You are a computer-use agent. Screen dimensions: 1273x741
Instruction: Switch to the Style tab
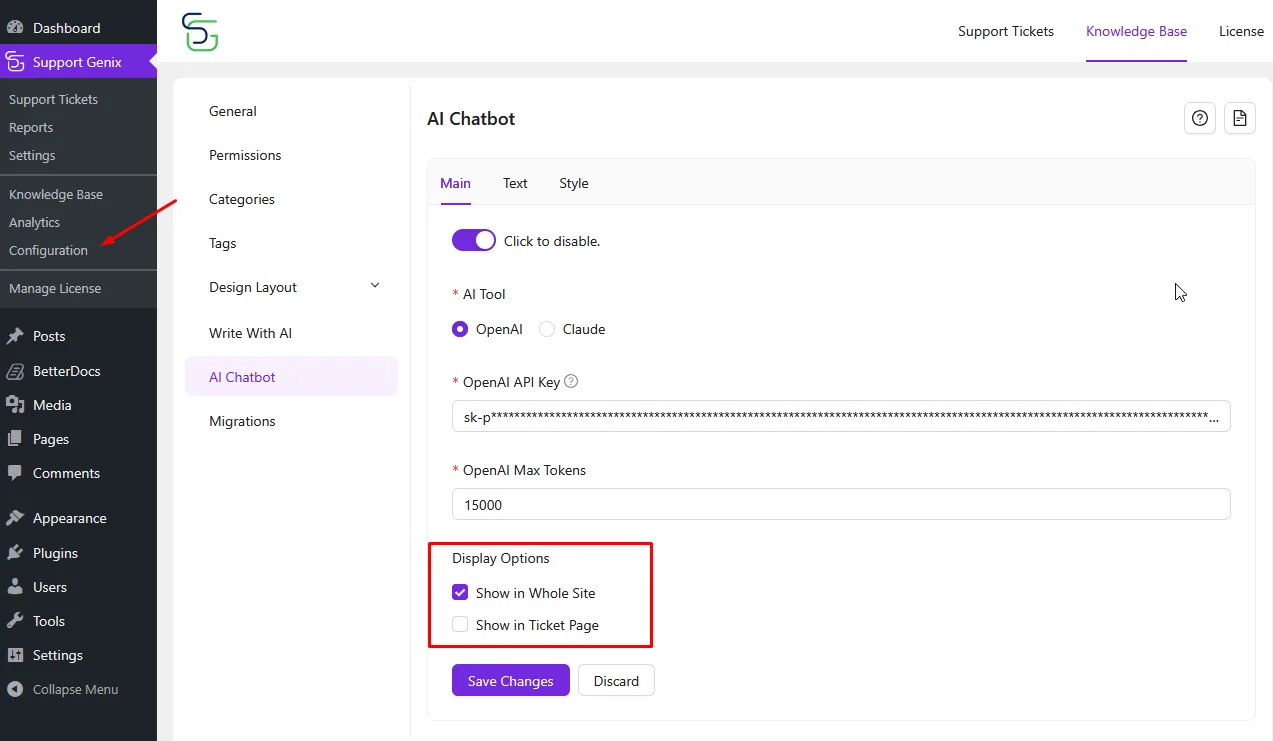tap(574, 183)
